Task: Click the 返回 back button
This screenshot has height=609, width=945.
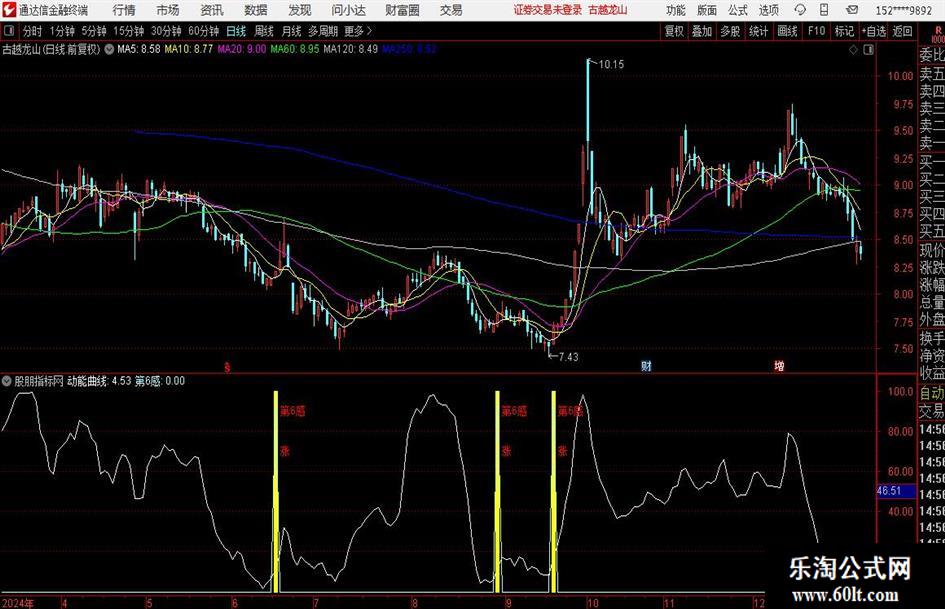Action: 902,31
